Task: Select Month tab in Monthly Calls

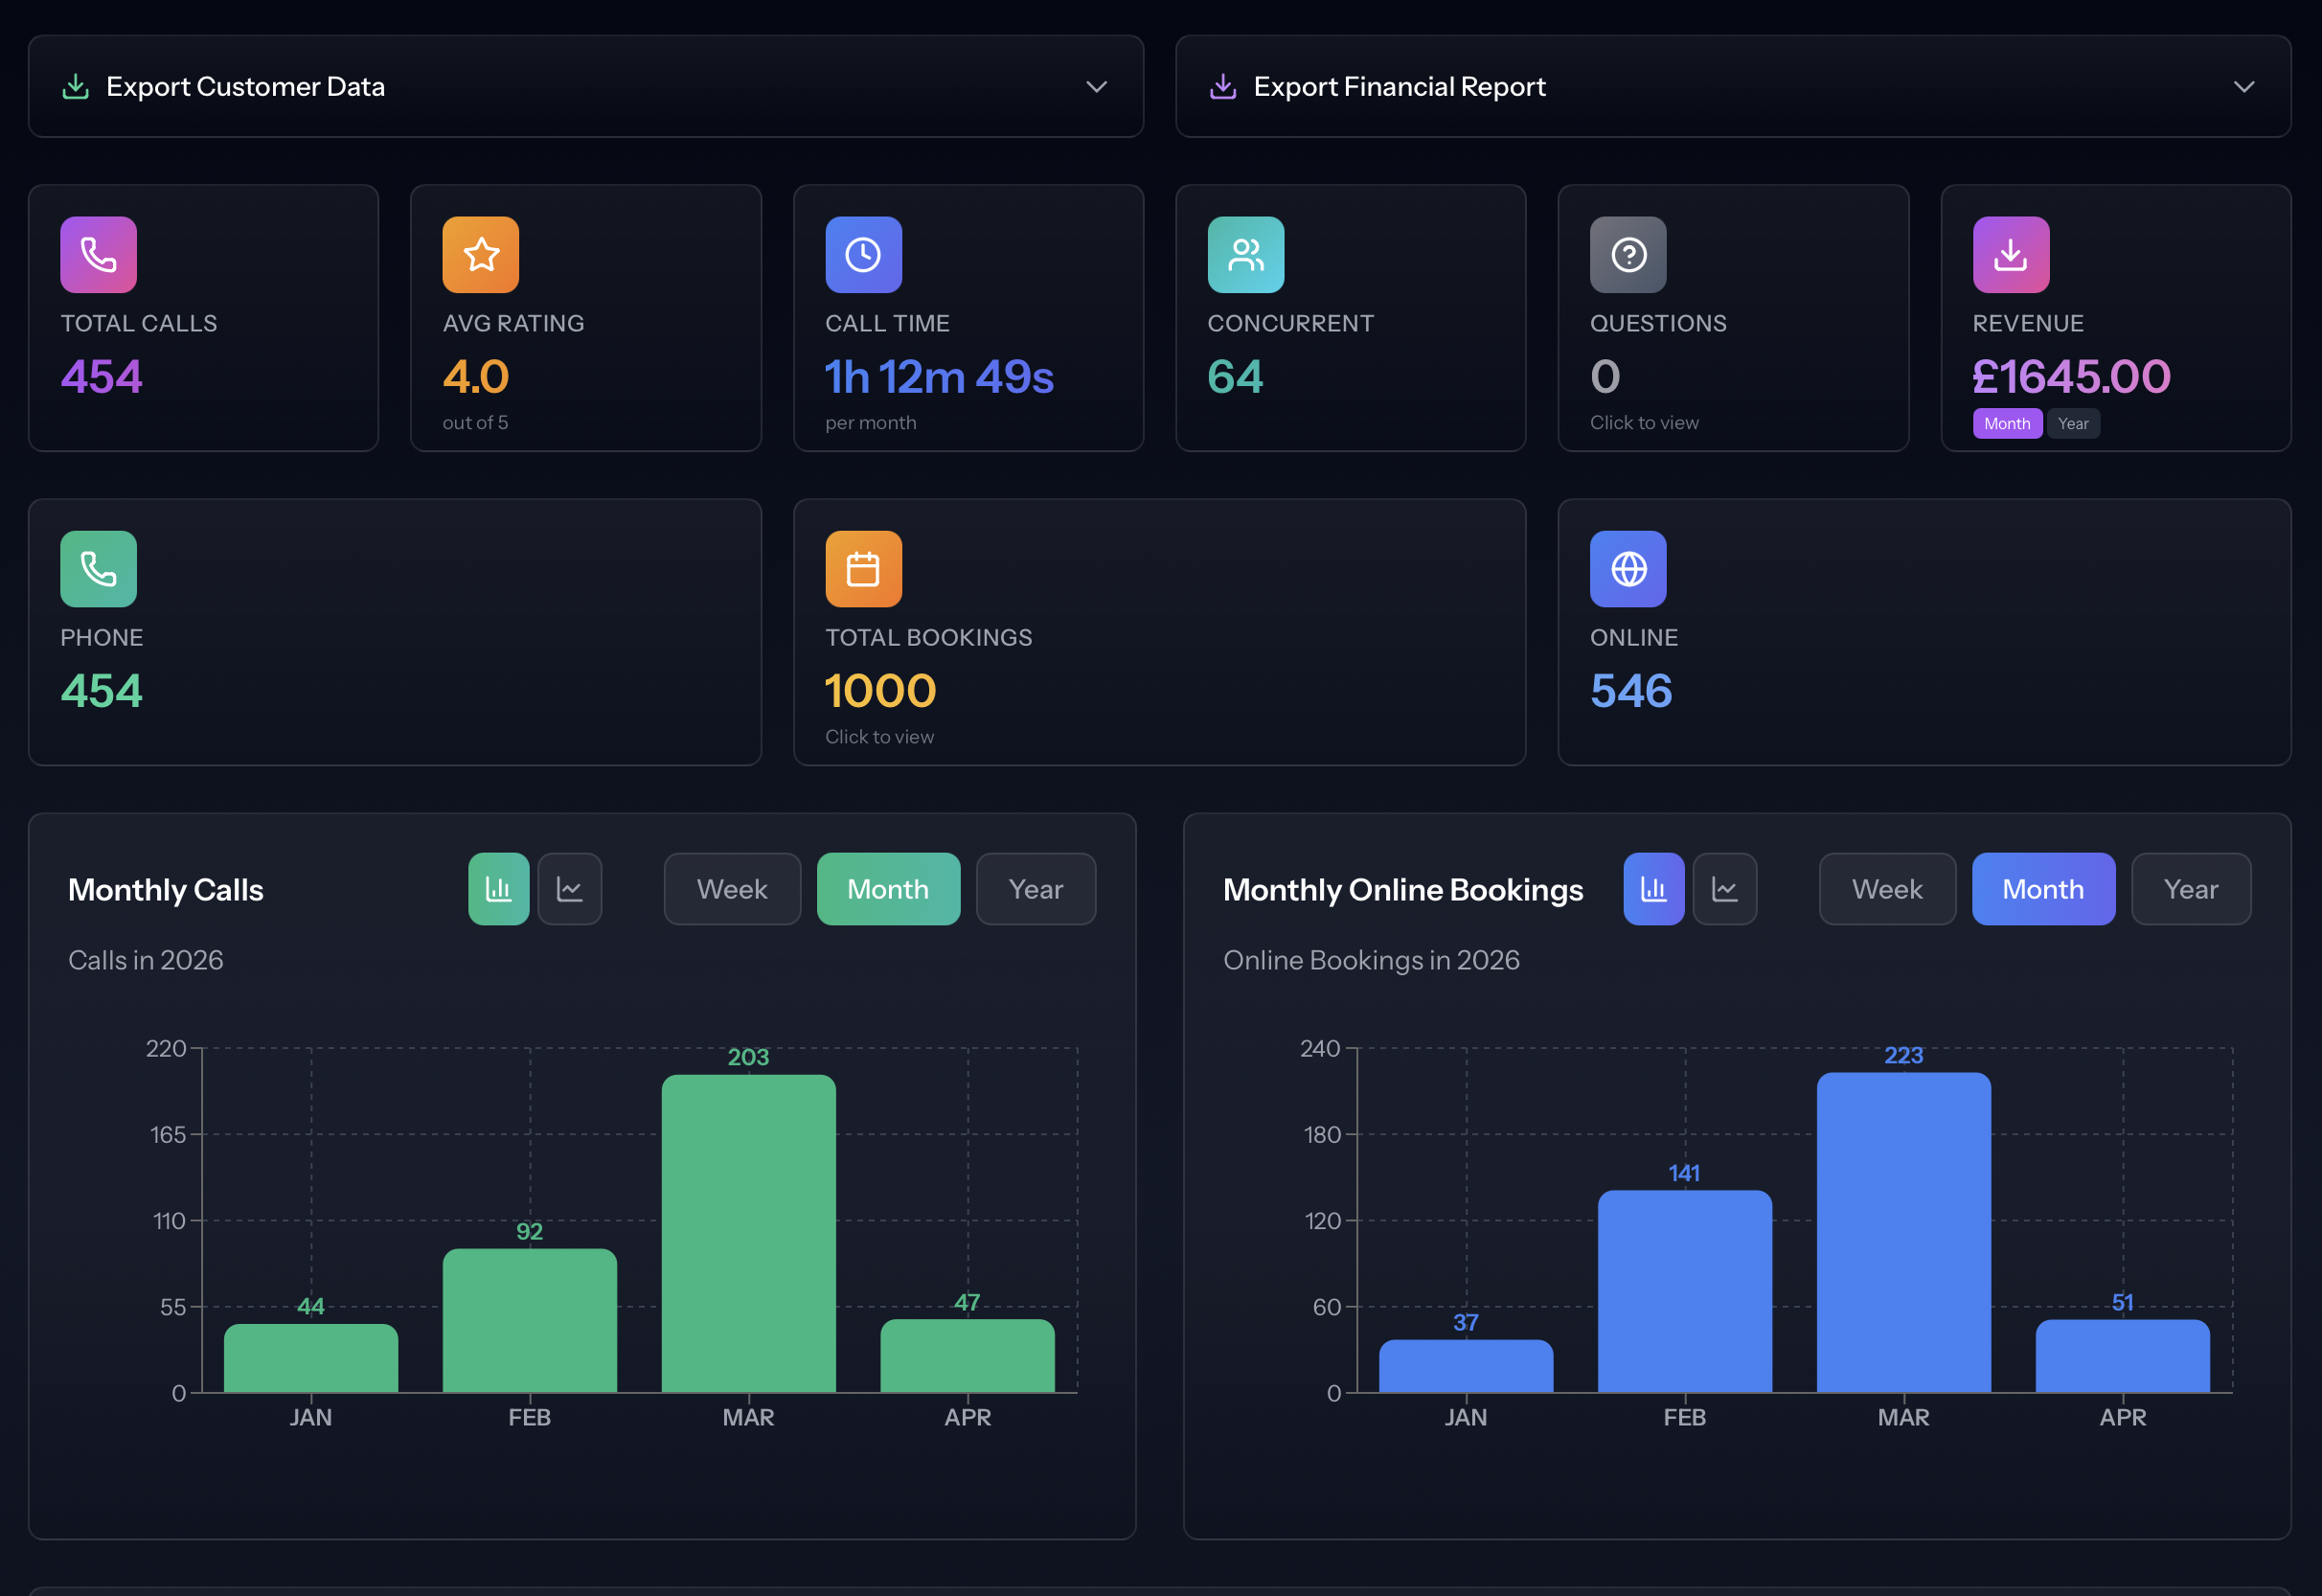Action: pos(888,889)
